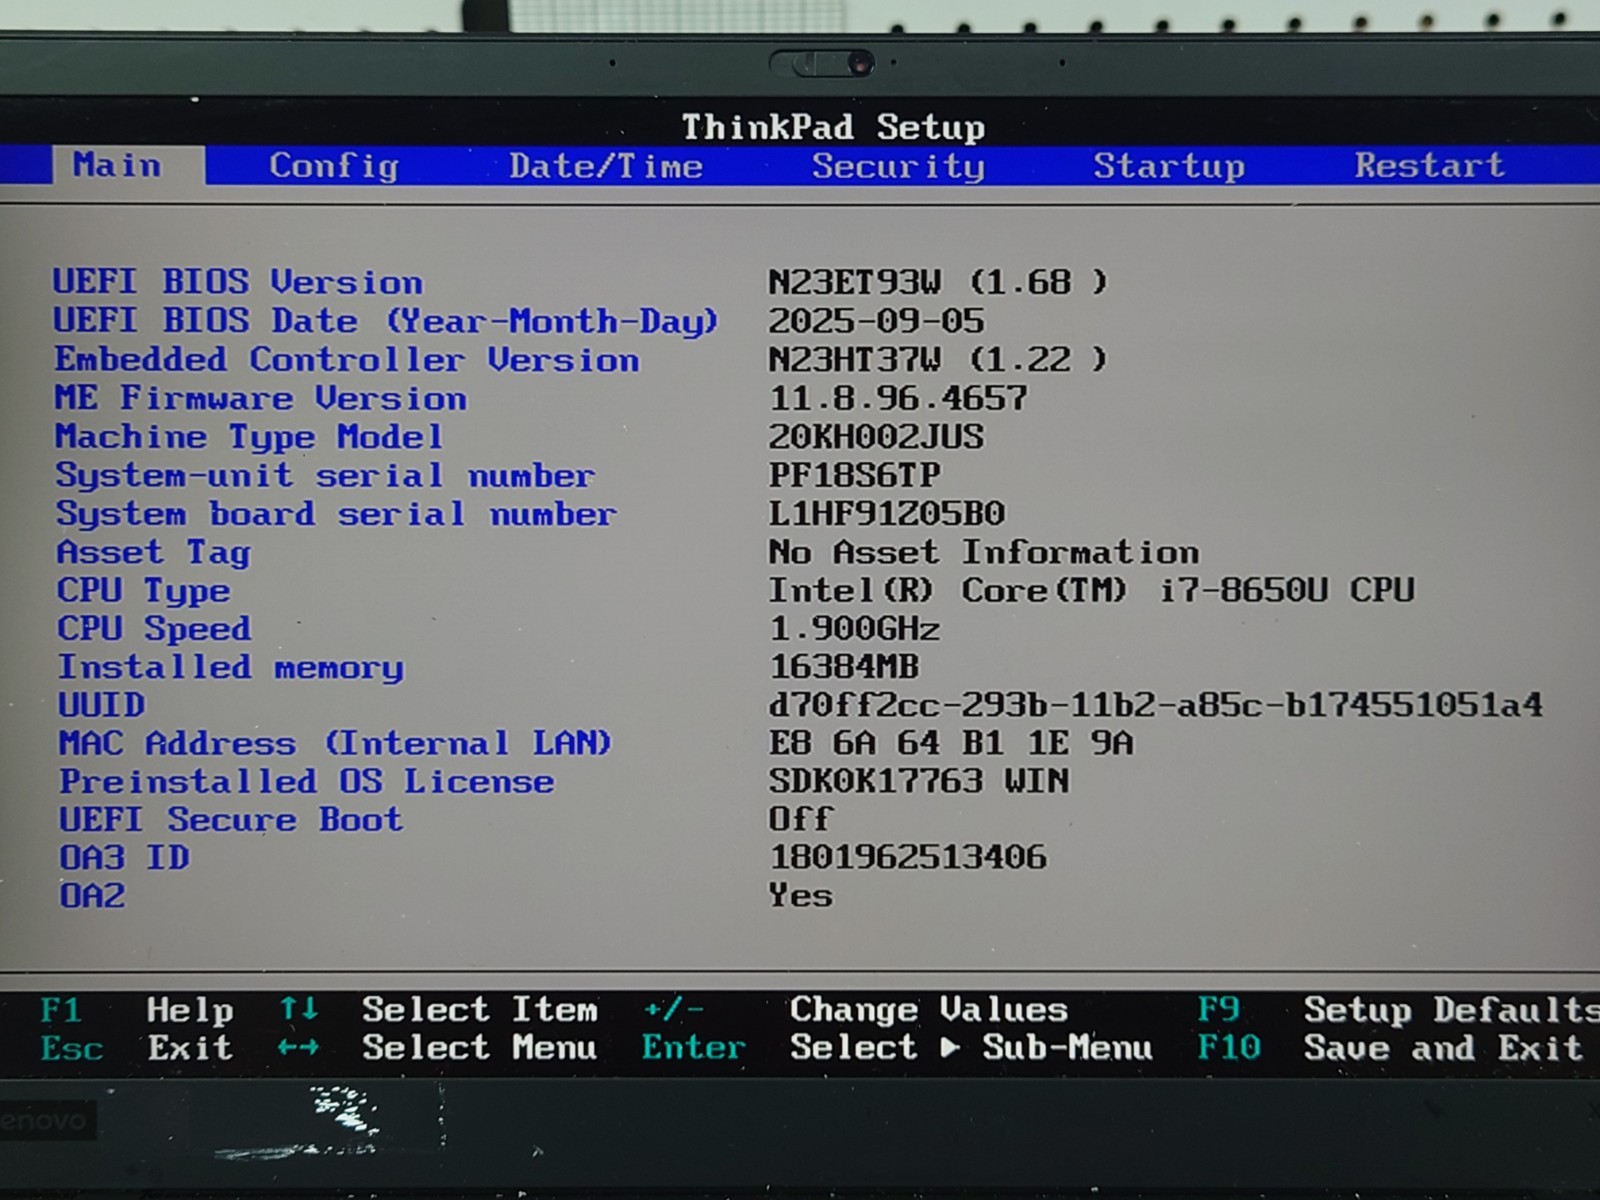Image resolution: width=1600 pixels, height=1200 pixels.
Task: Click the MAC Address (Internal LAN) label
Action: (x=335, y=743)
